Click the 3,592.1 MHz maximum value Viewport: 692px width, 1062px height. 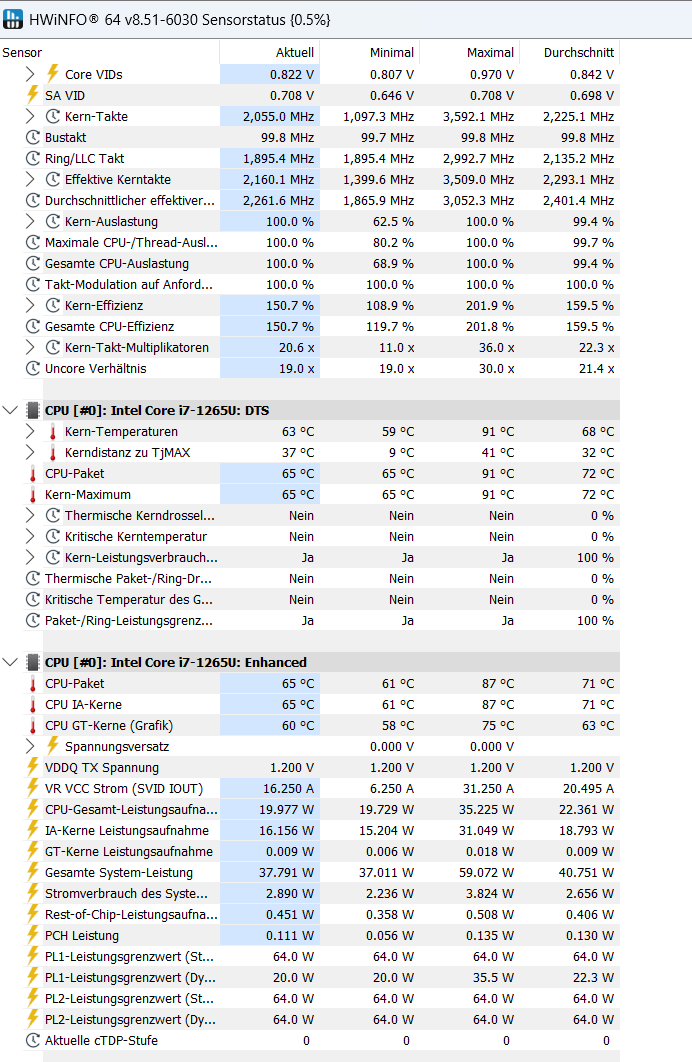pos(479,116)
